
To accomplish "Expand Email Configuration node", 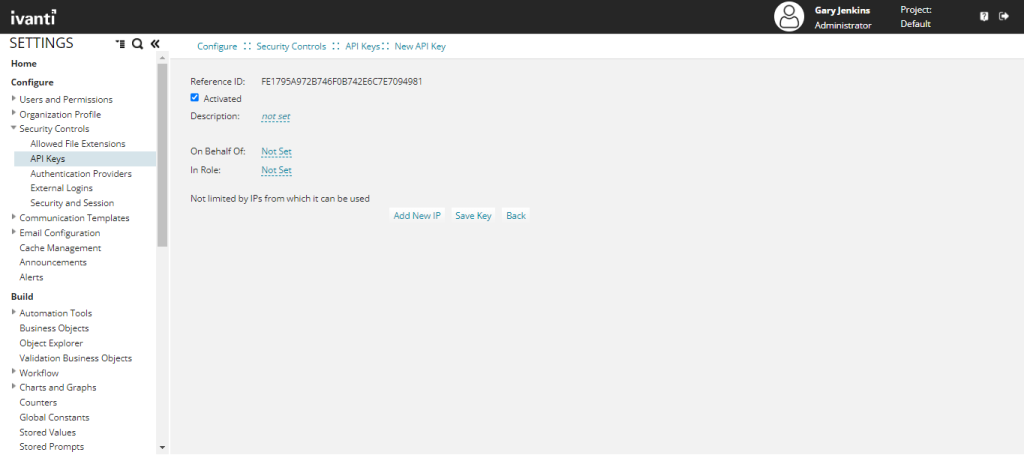I will pos(14,232).
